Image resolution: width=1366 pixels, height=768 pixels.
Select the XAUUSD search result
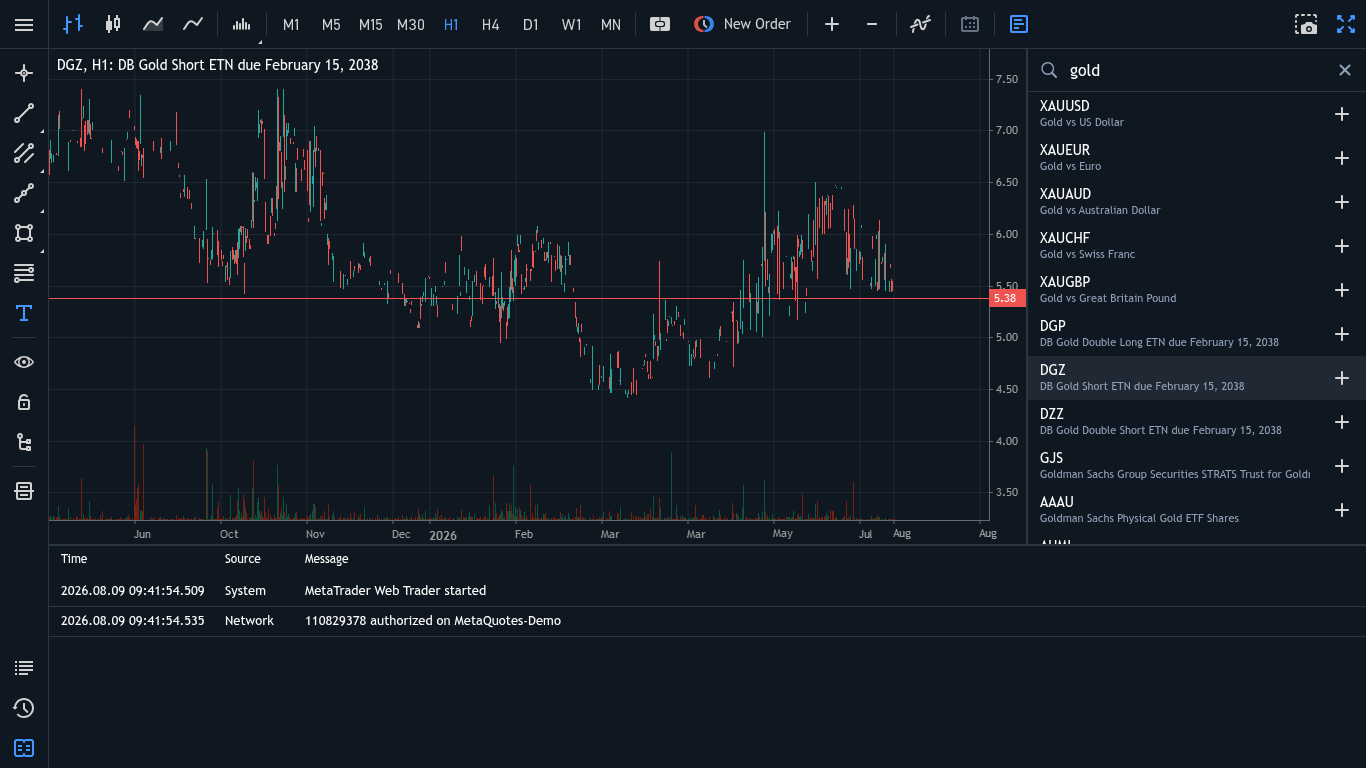[1196, 114]
